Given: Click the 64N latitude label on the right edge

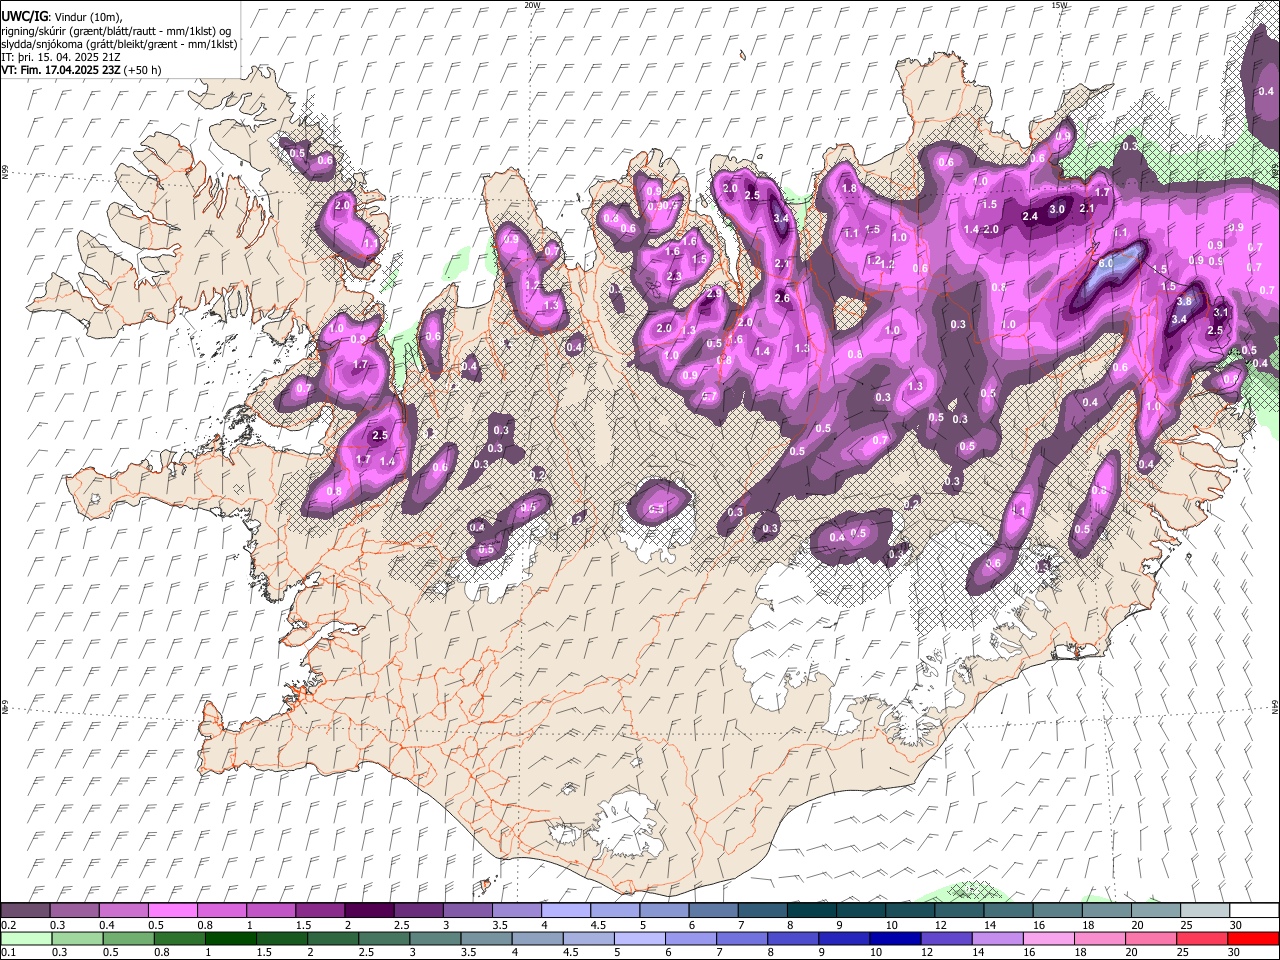Looking at the screenshot, I should (1275, 707).
